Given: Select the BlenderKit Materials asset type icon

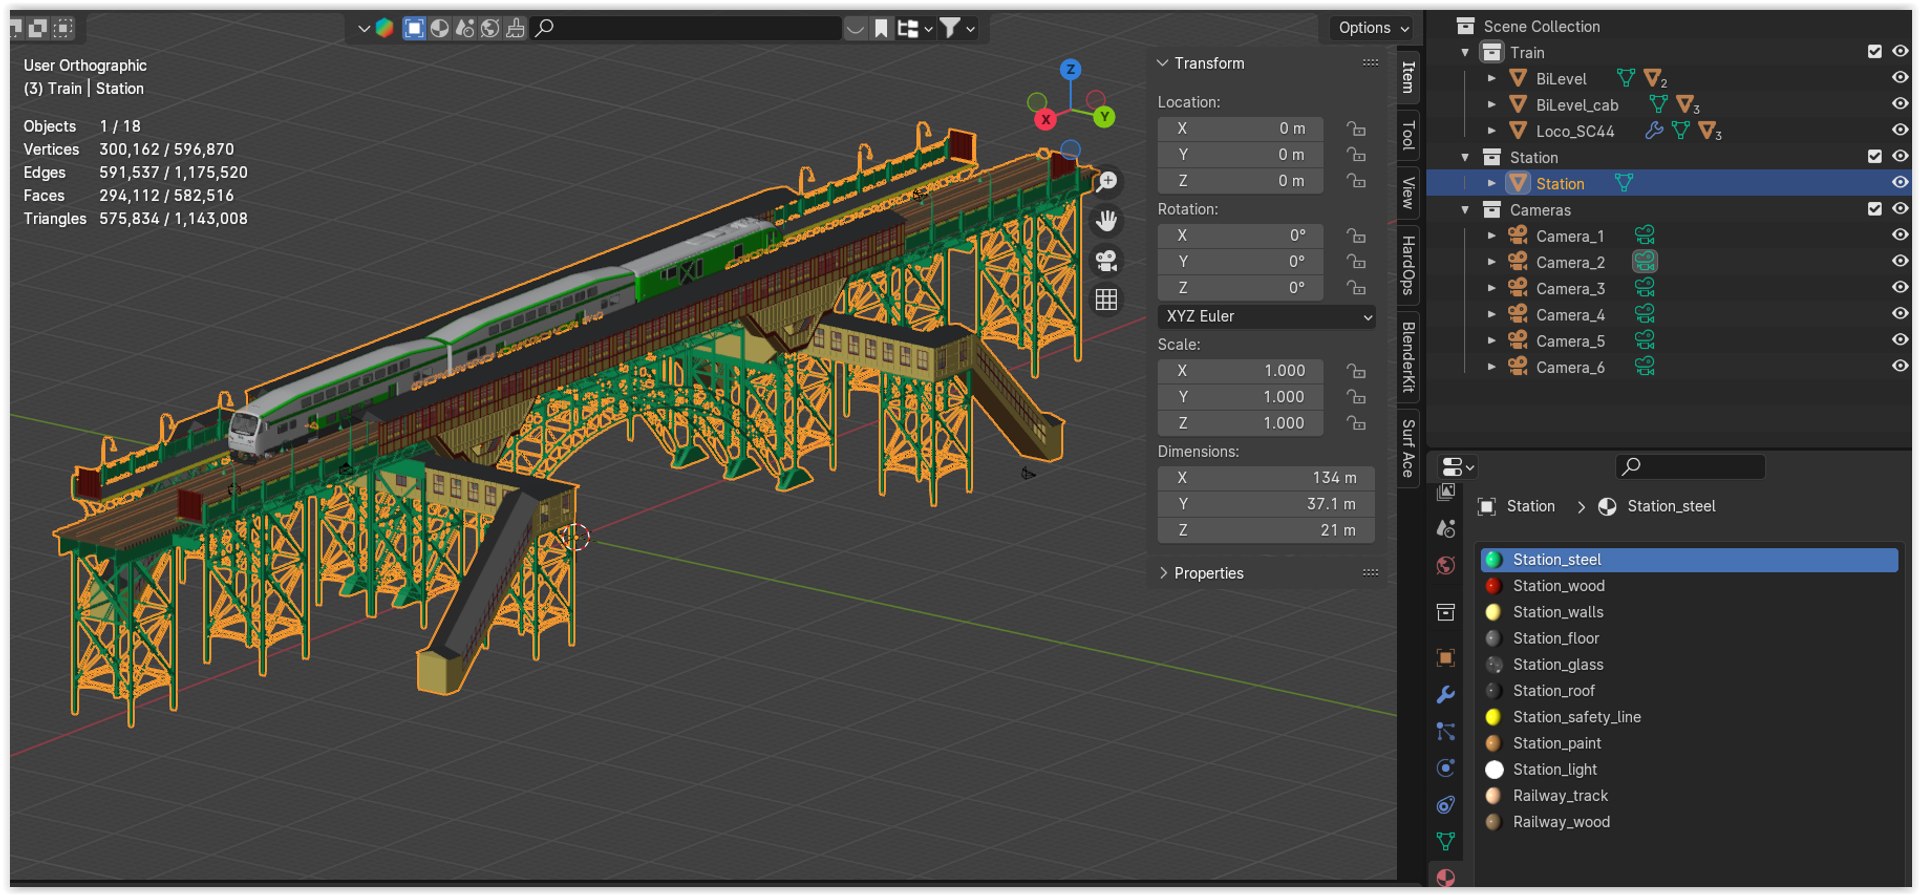Looking at the screenshot, I should (x=439, y=28).
